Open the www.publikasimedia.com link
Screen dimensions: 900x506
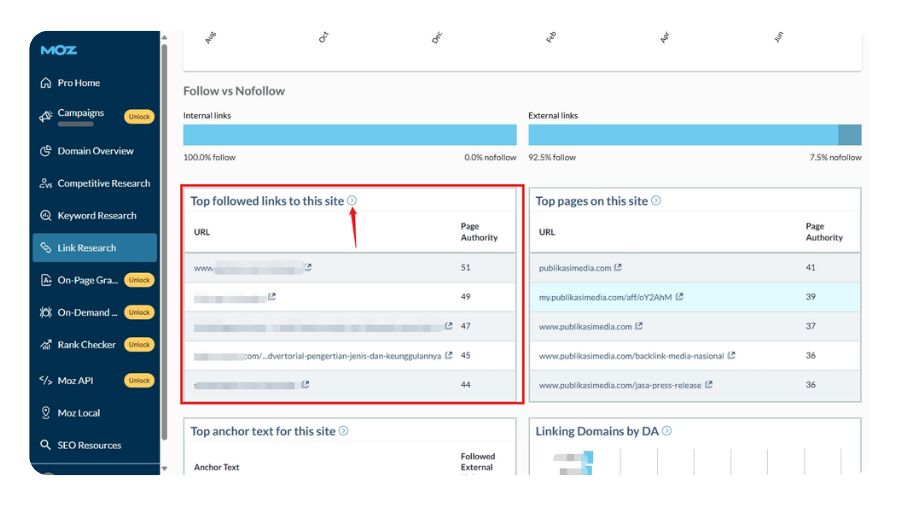585,326
